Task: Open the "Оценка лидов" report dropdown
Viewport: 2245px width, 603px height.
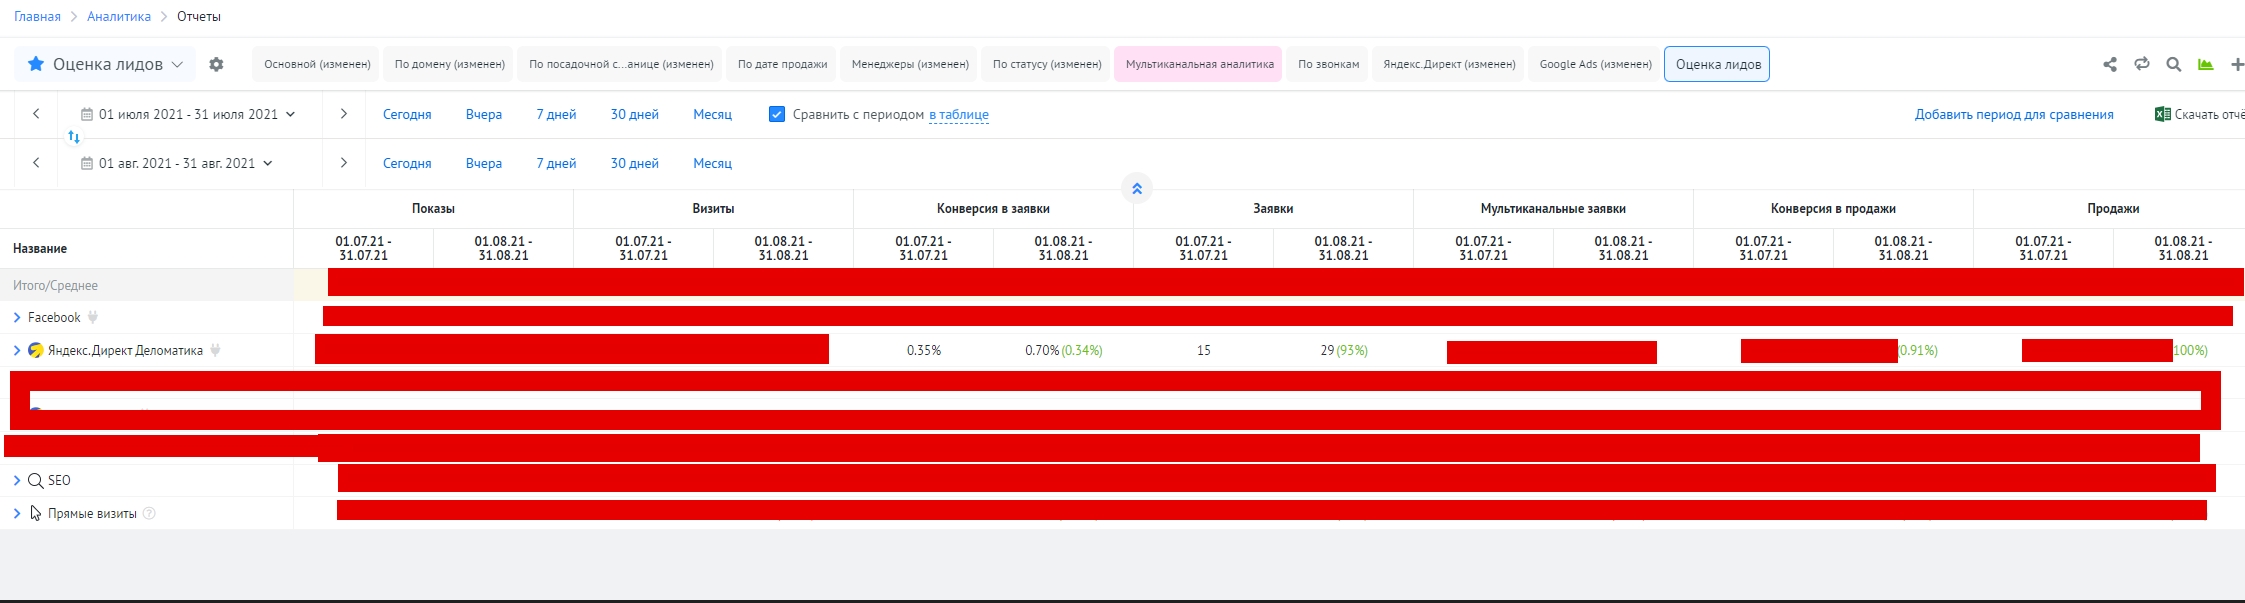Action: click(x=107, y=64)
